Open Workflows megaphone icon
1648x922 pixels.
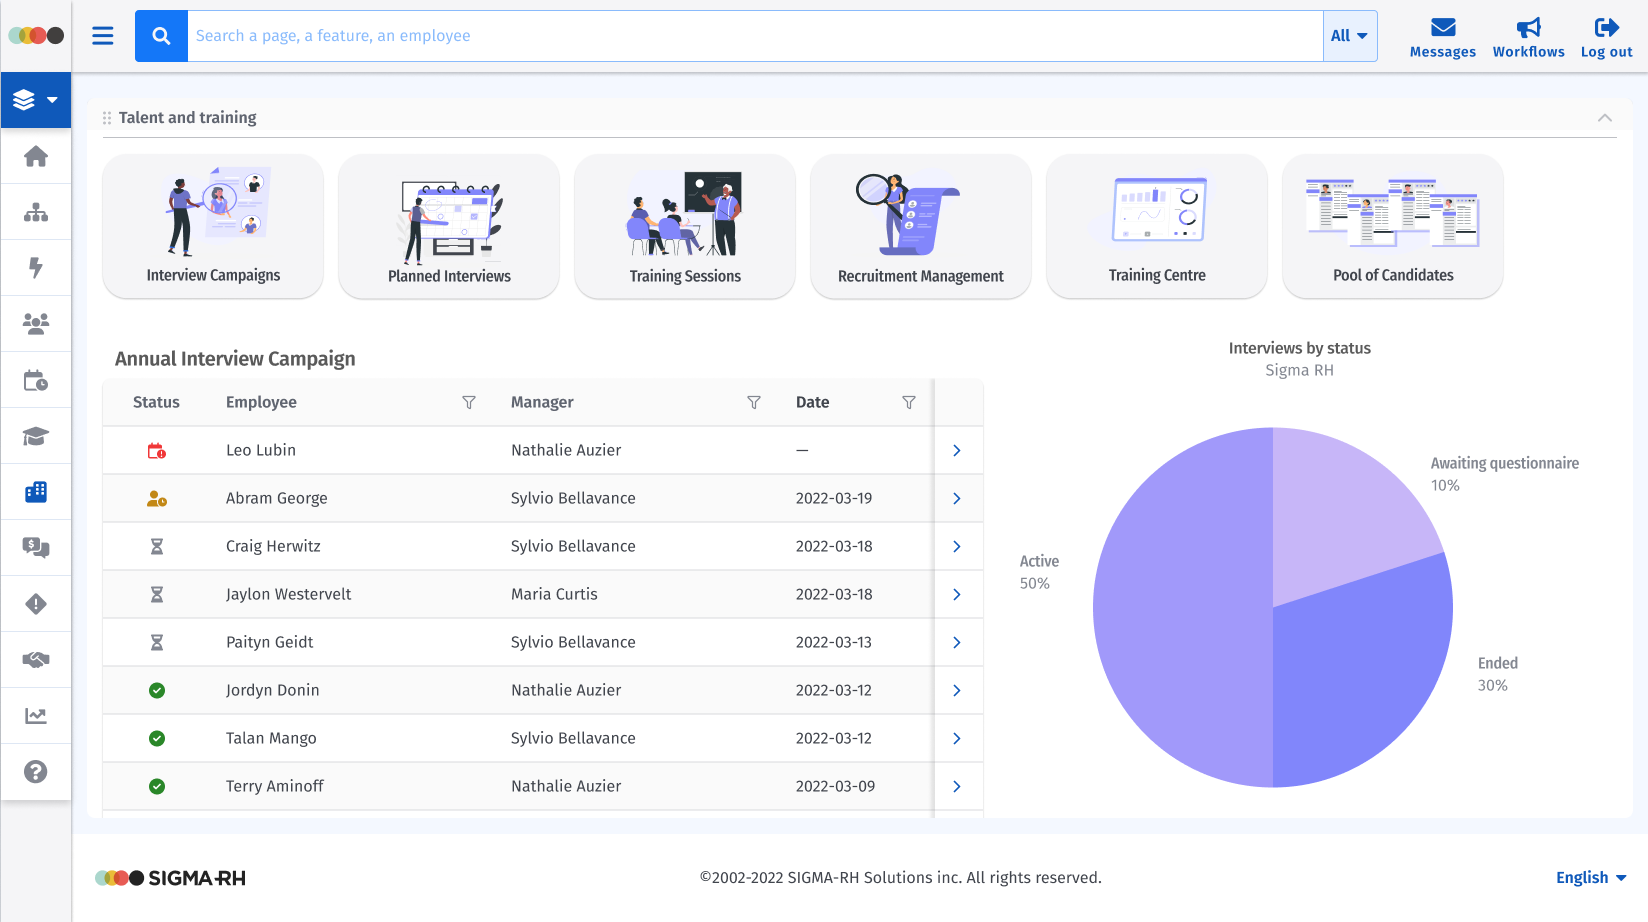(1528, 37)
